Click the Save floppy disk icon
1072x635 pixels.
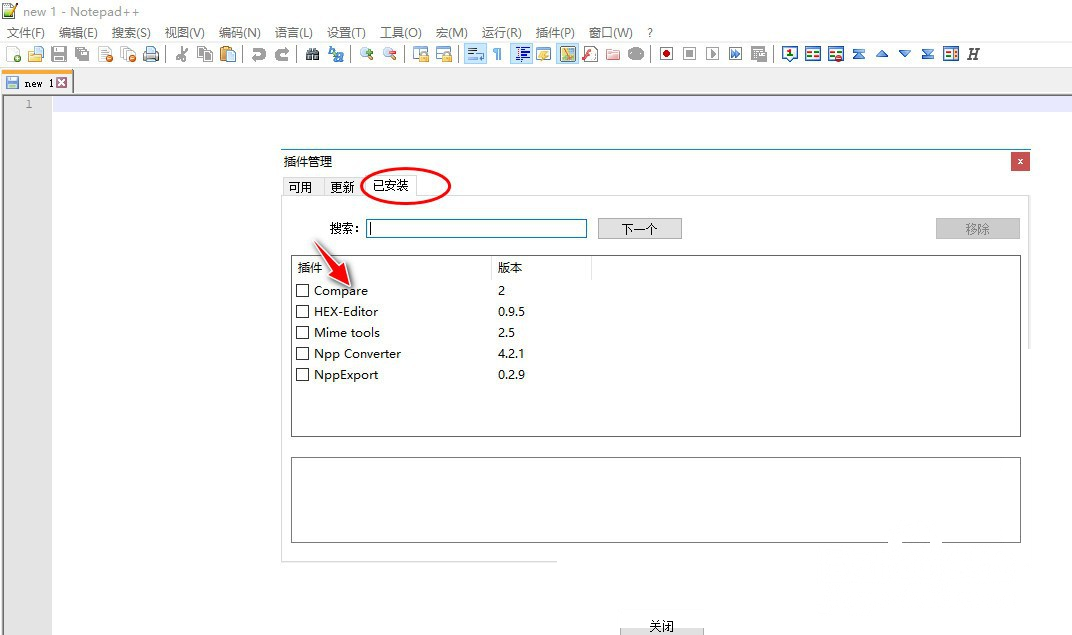pos(59,54)
